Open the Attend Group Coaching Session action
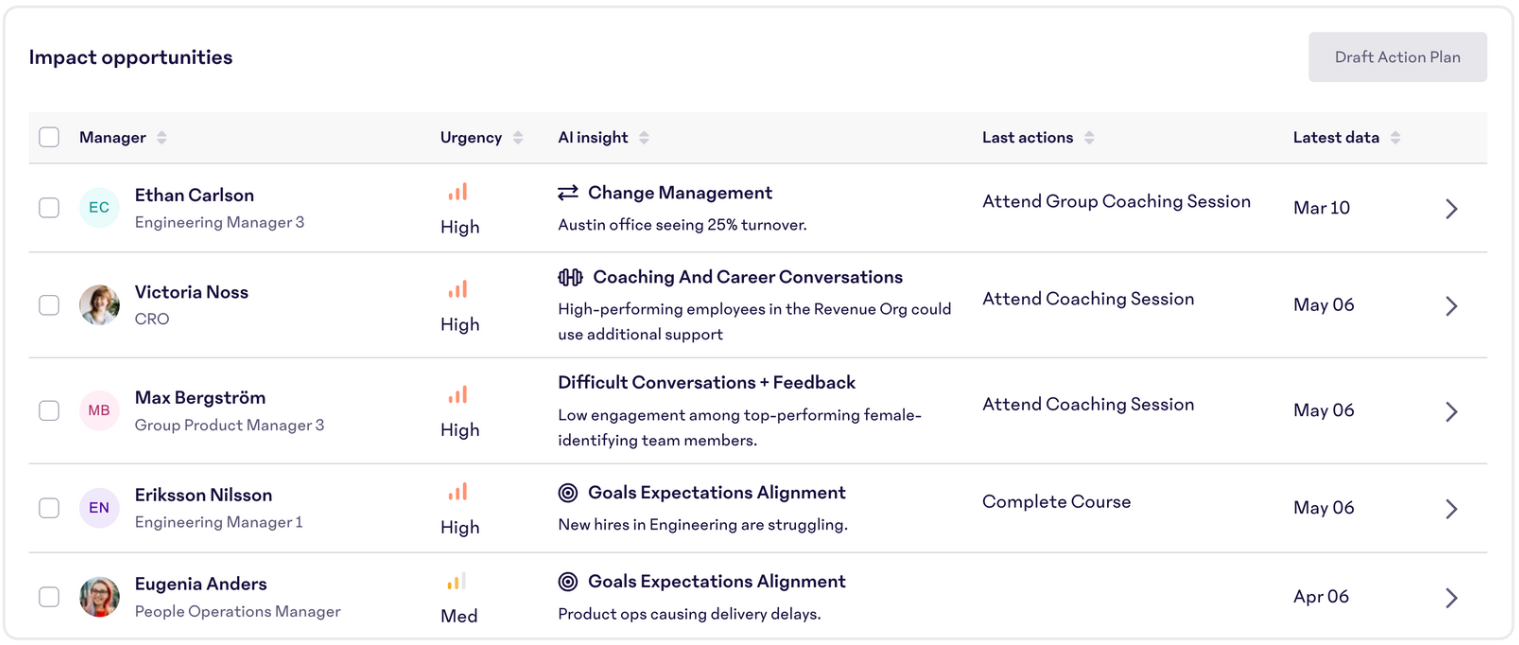This screenshot has width=1519, height=645. click(x=1116, y=202)
